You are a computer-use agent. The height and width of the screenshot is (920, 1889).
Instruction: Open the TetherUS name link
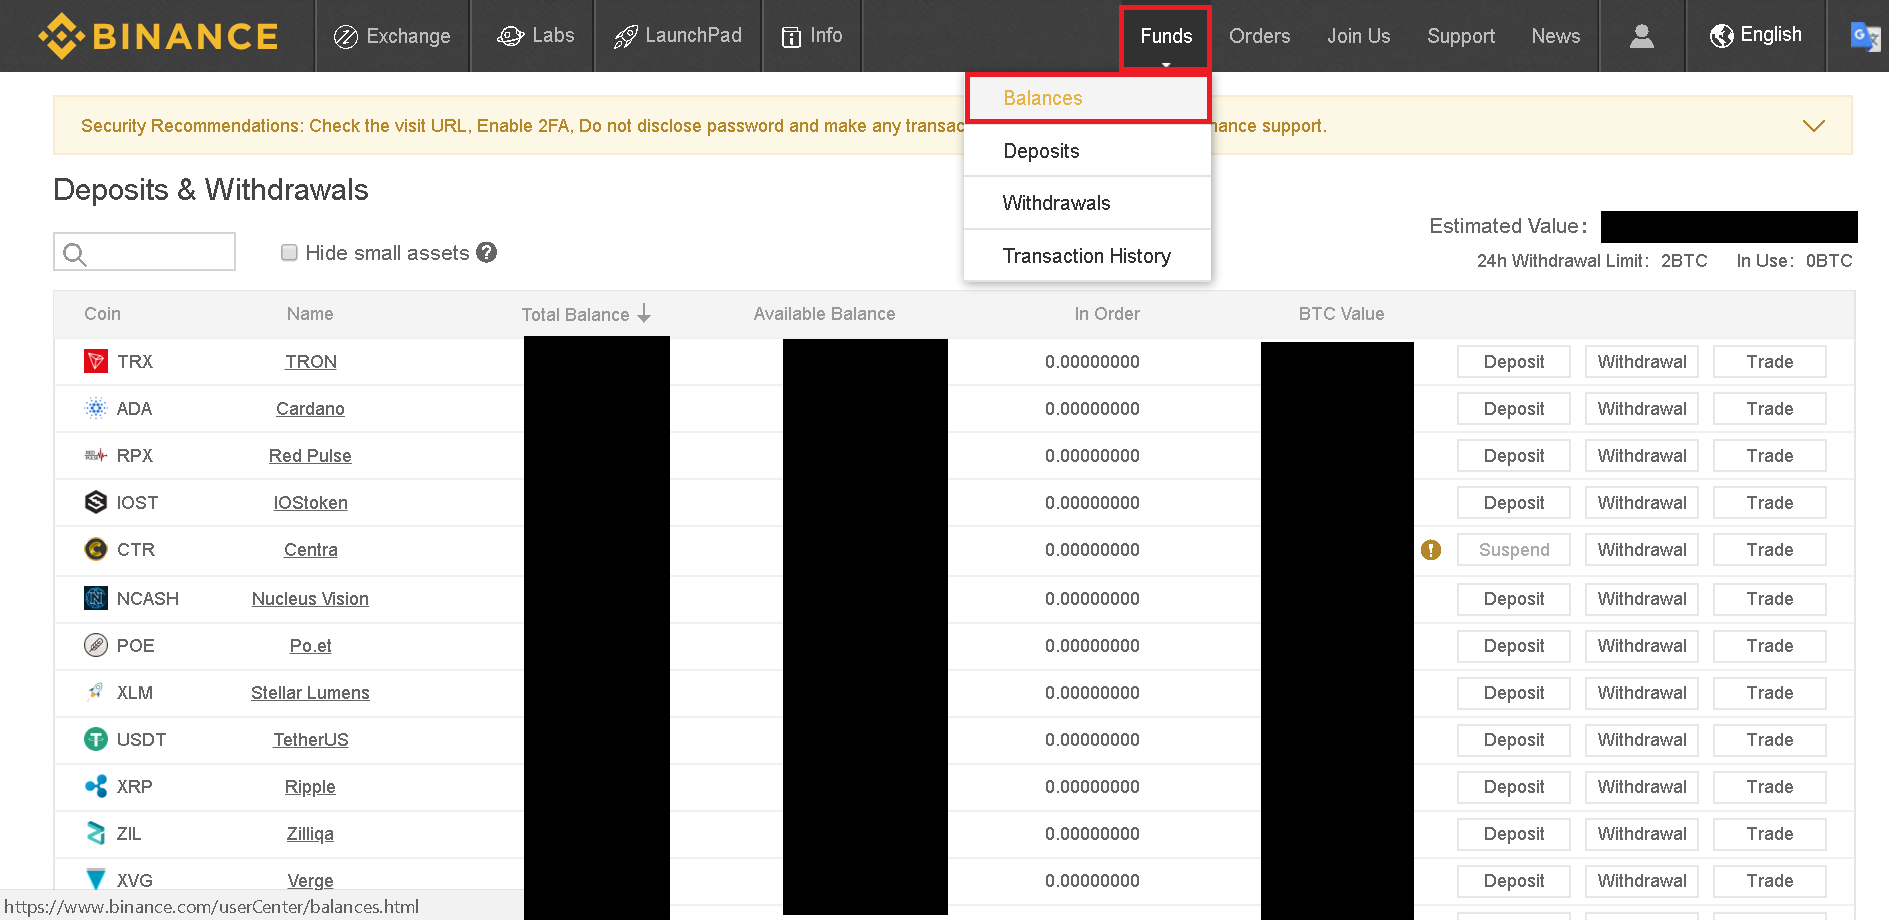click(311, 740)
